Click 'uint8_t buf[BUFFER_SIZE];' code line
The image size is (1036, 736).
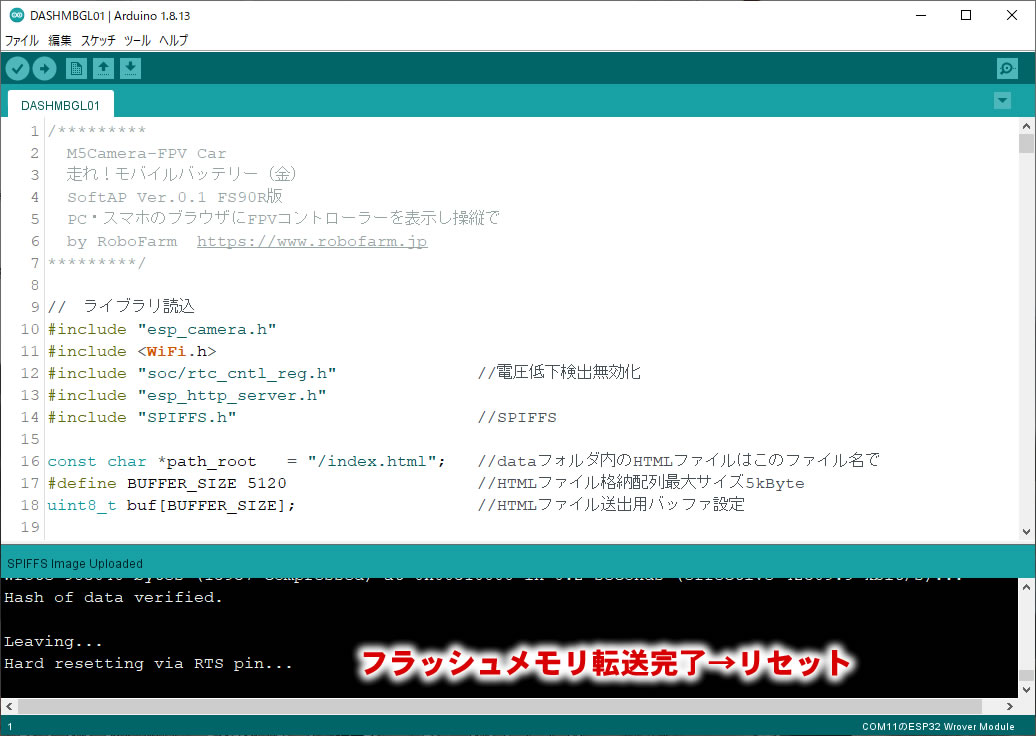tap(171, 505)
